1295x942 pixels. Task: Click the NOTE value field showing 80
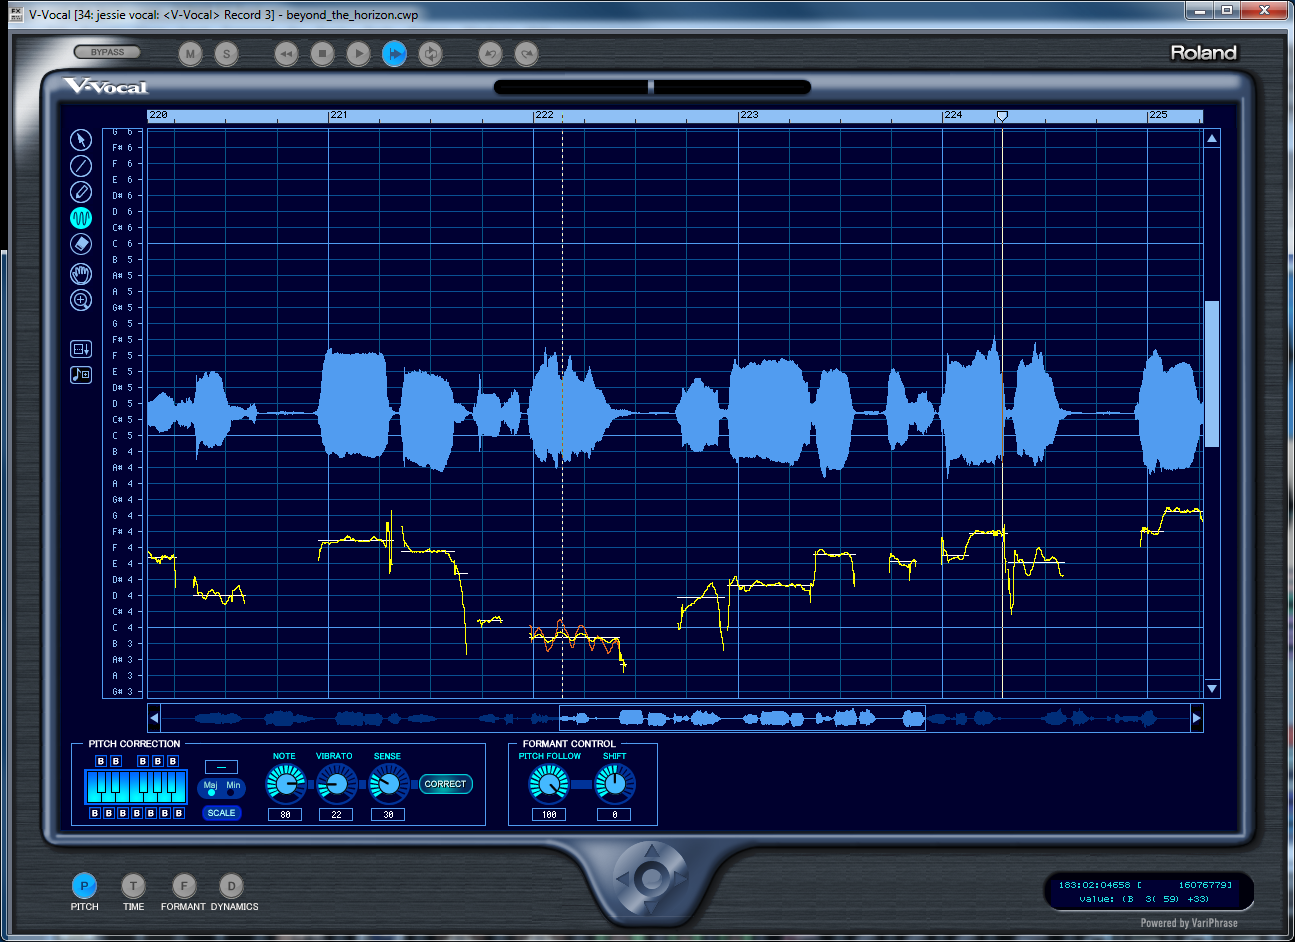coord(285,814)
